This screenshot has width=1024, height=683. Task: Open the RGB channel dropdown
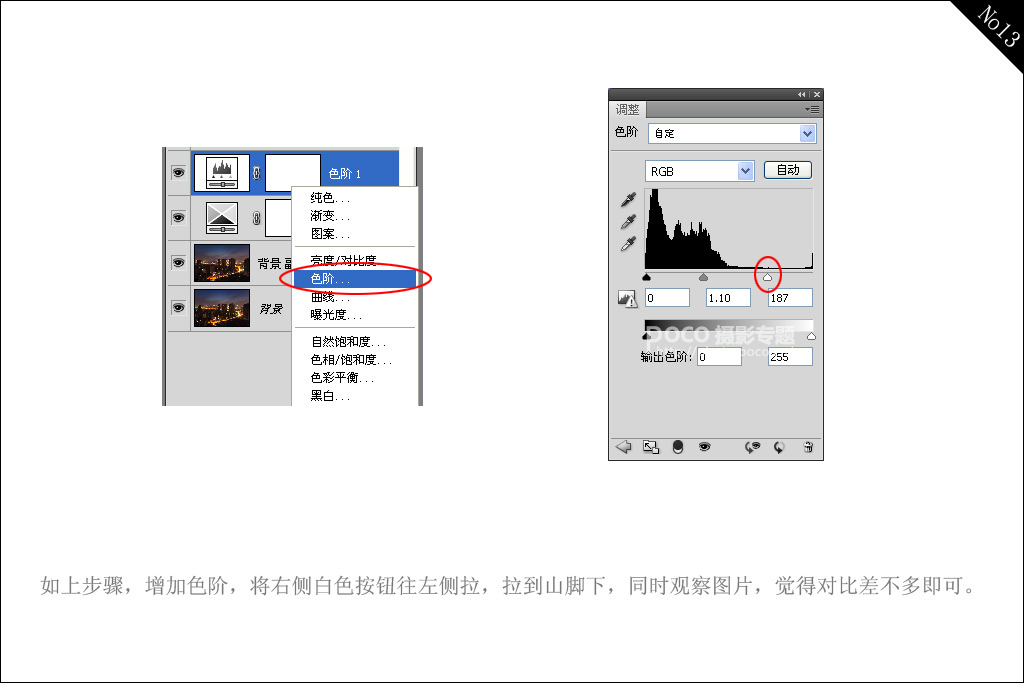(x=699, y=171)
